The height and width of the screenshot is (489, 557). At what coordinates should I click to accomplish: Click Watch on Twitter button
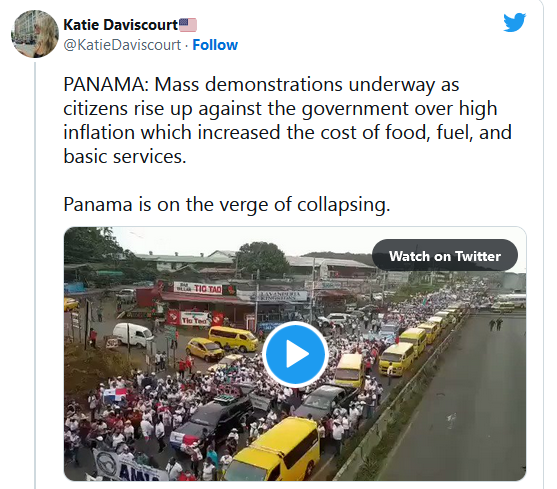[445, 256]
